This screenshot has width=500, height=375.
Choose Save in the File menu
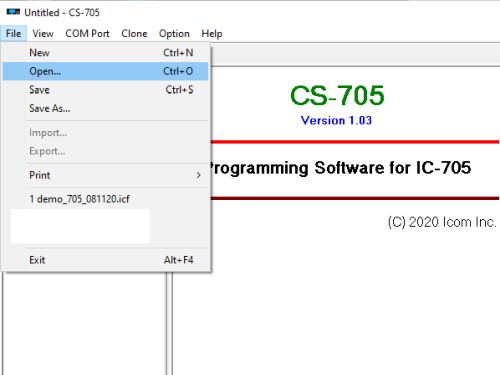point(105,90)
